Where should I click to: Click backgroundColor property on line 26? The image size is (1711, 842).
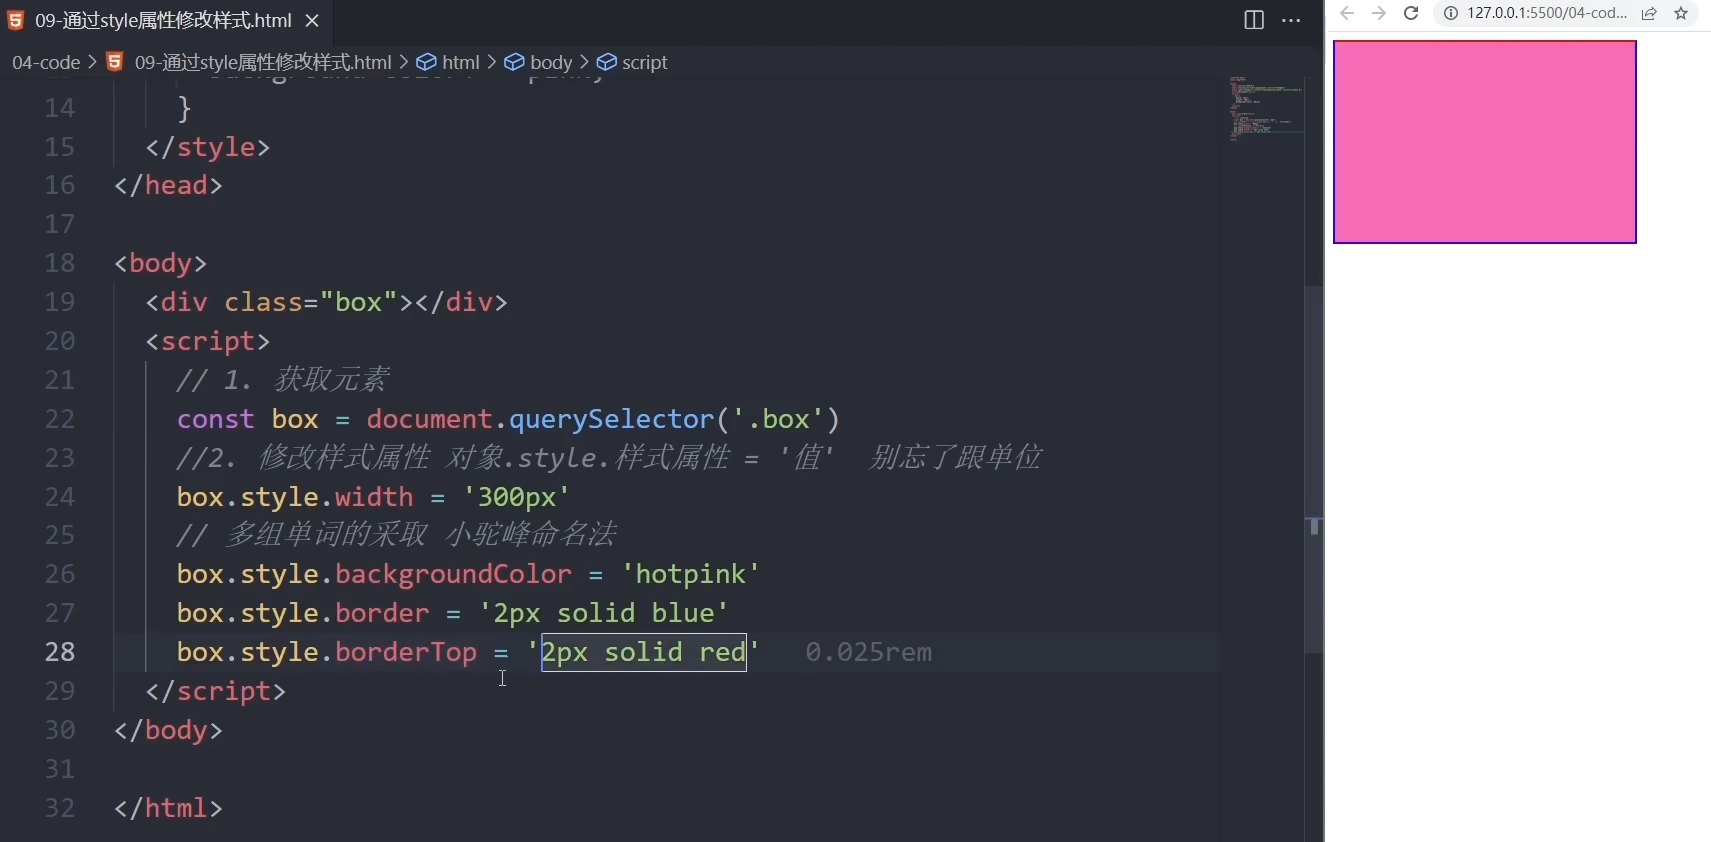pyautogui.click(x=453, y=574)
